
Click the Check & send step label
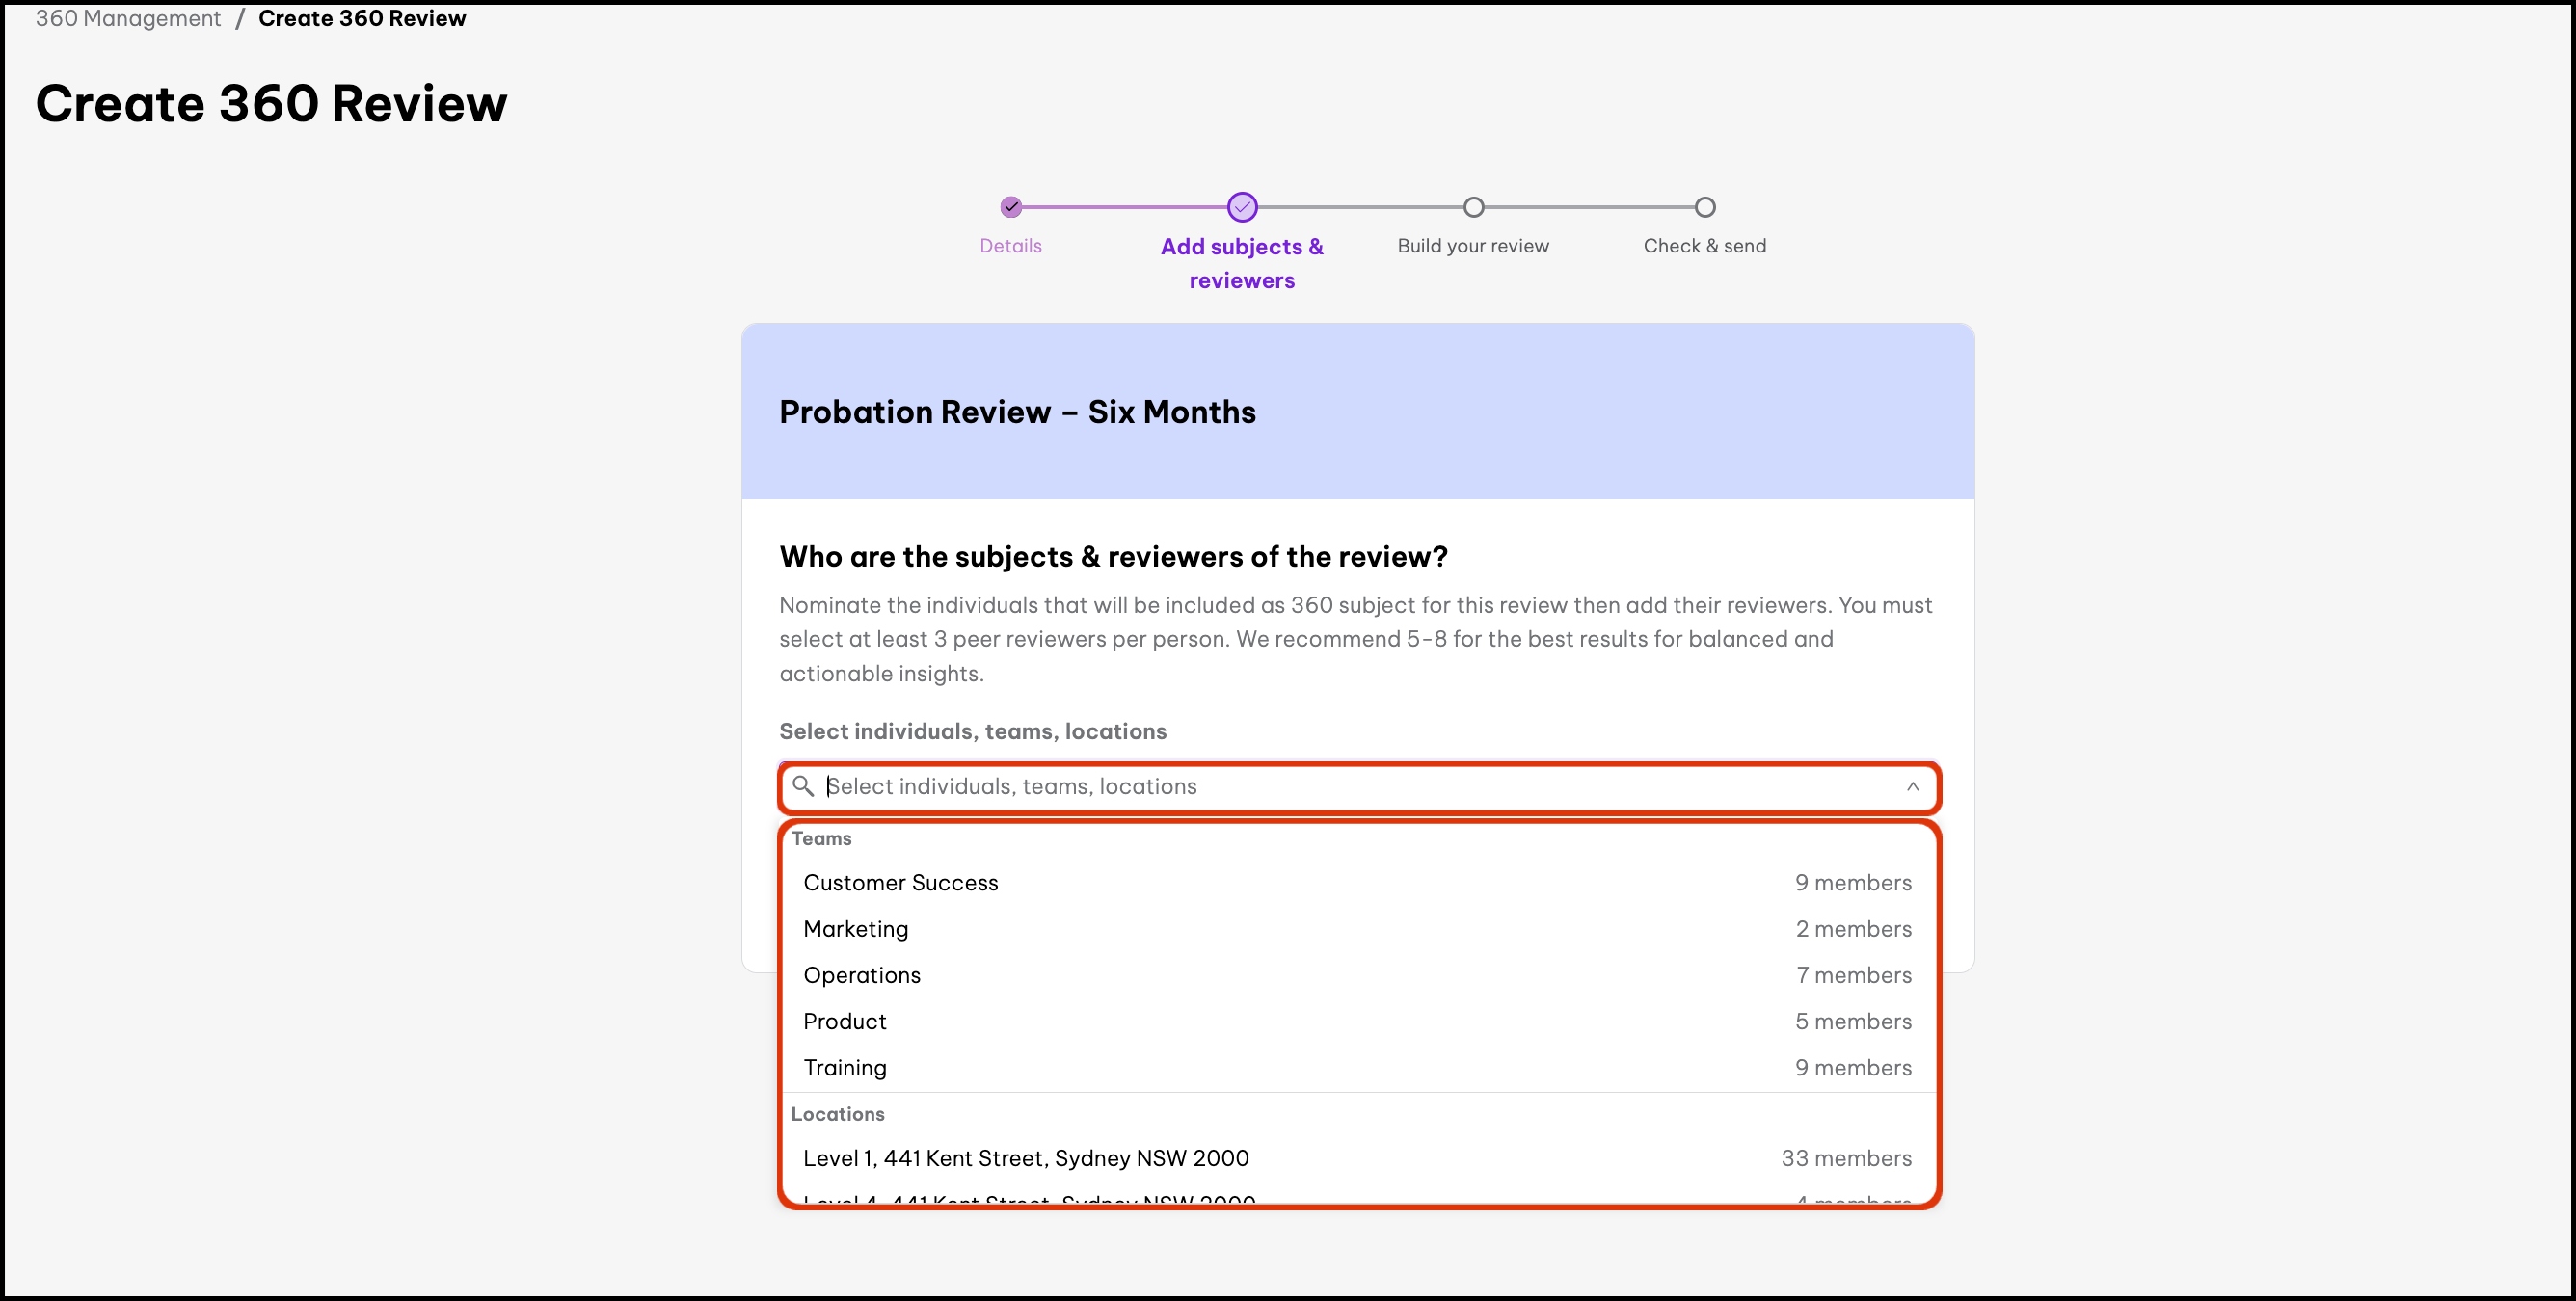click(x=1705, y=246)
